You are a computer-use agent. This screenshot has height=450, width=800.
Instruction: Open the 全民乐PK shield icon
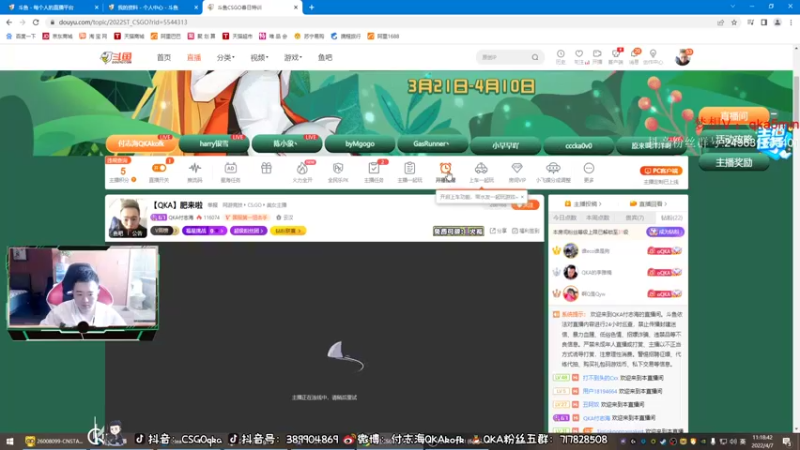click(338, 168)
